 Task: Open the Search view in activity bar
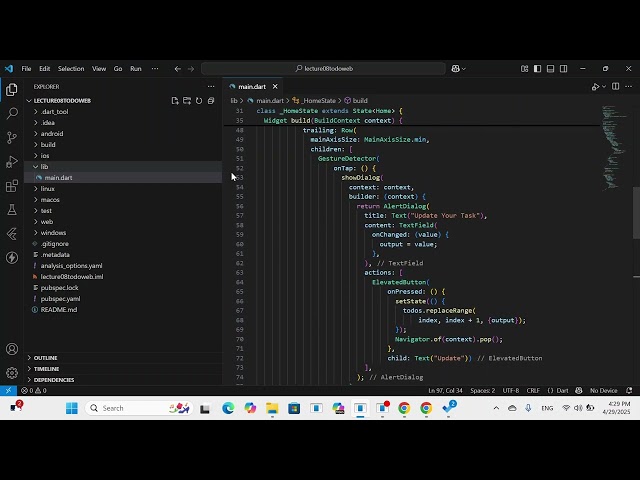click(12, 113)
